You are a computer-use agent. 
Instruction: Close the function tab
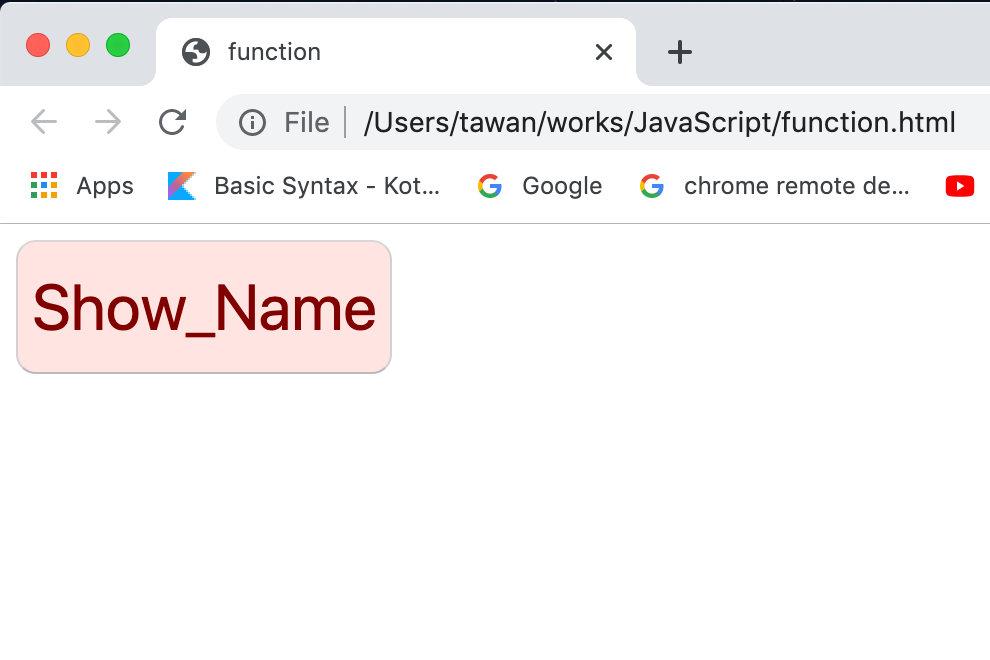604,52
